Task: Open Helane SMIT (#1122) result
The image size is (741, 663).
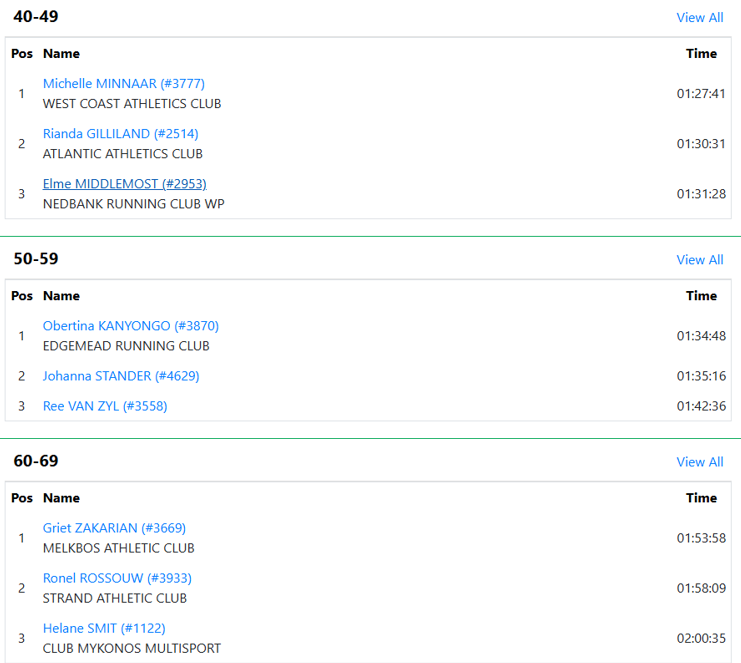Action: [x=104, y=628]
